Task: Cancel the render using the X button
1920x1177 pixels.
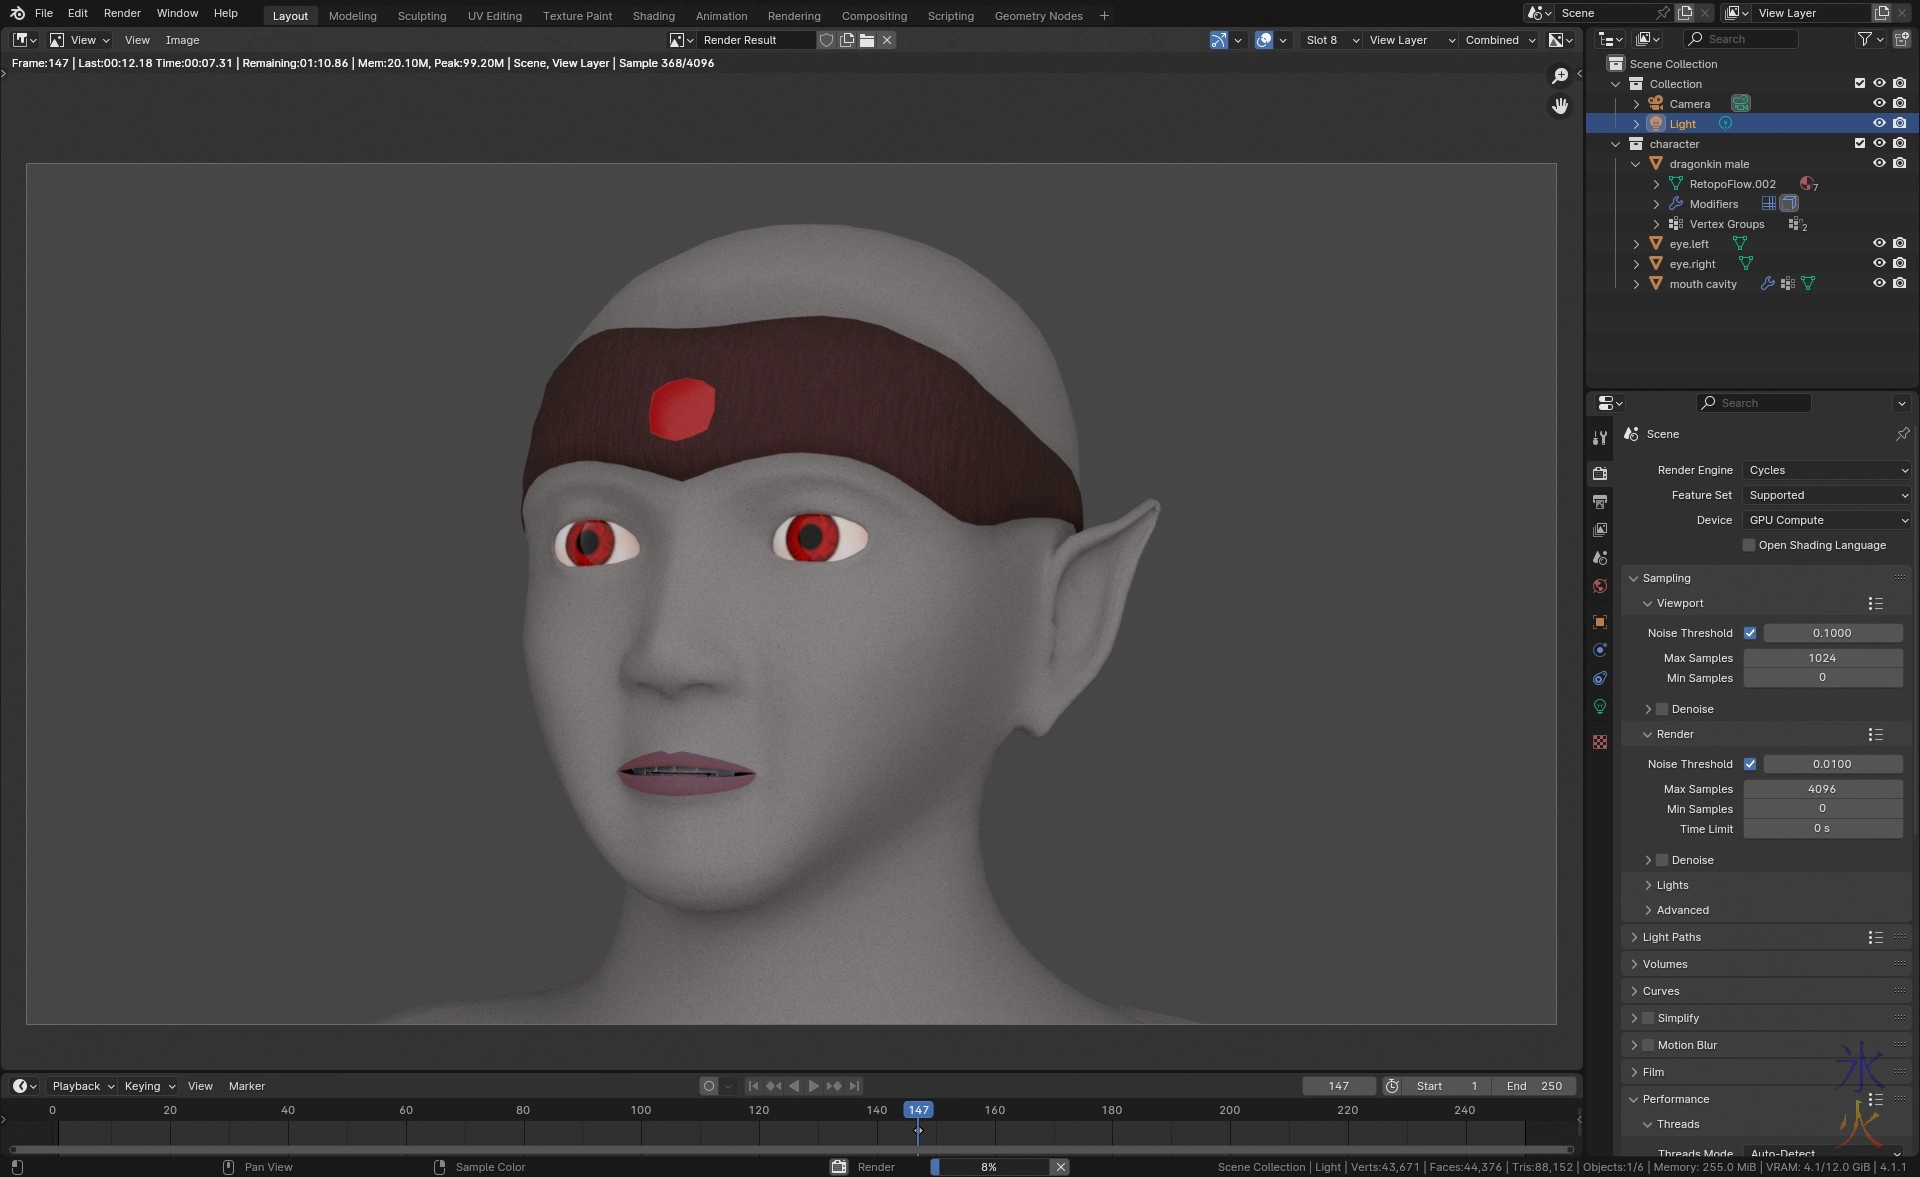Action: (1061, 1167)
